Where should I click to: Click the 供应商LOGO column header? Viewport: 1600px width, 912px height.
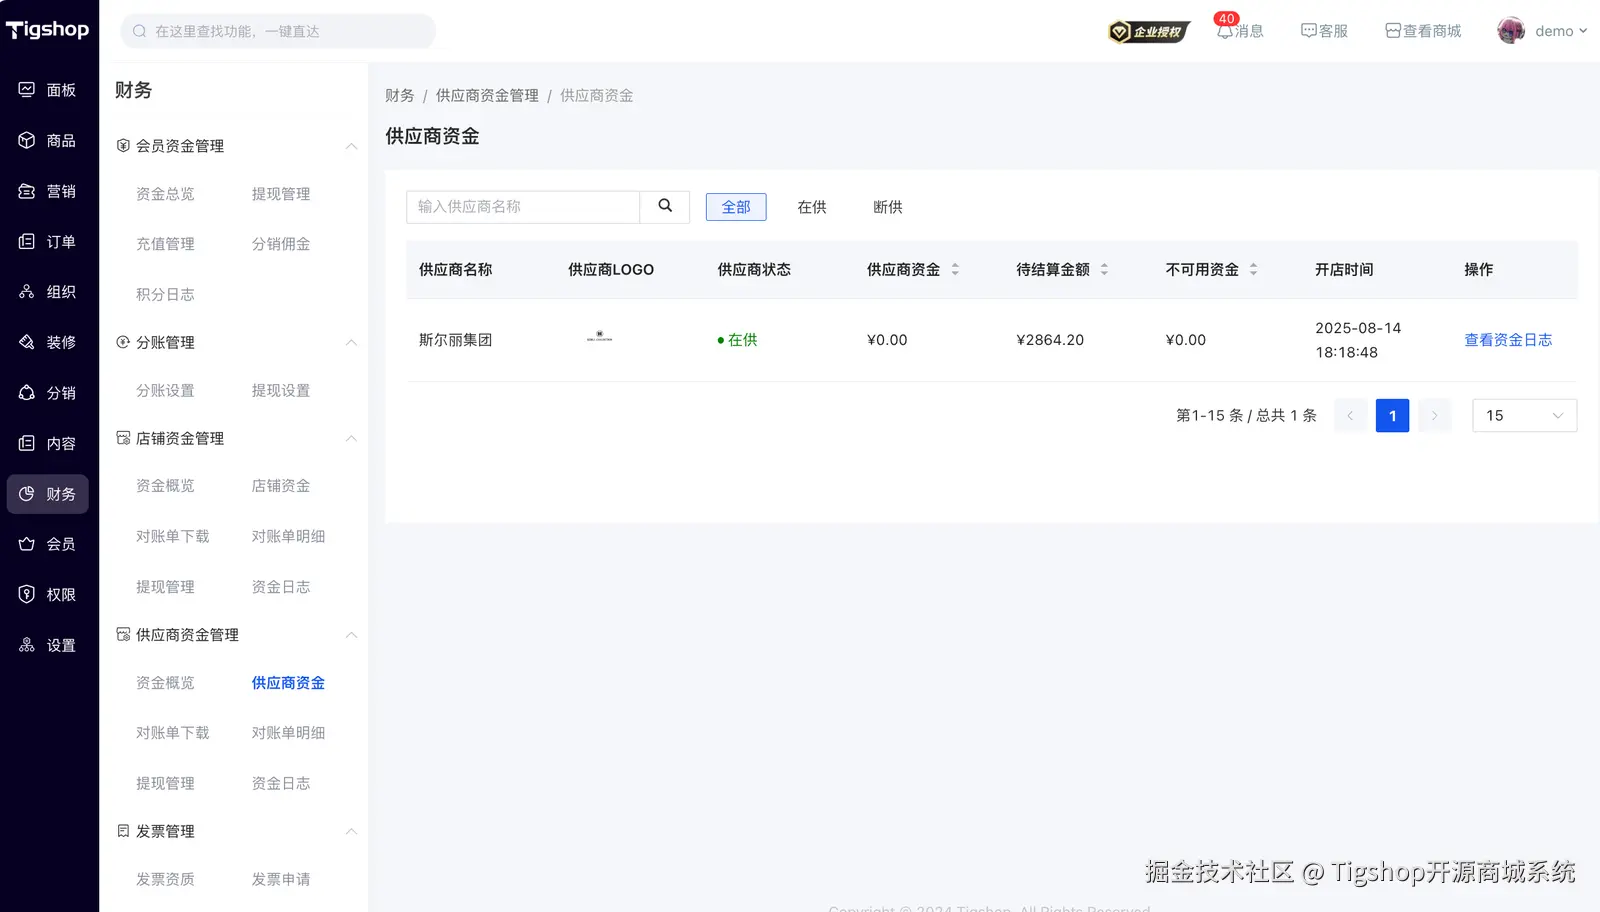tap(611, 270)
